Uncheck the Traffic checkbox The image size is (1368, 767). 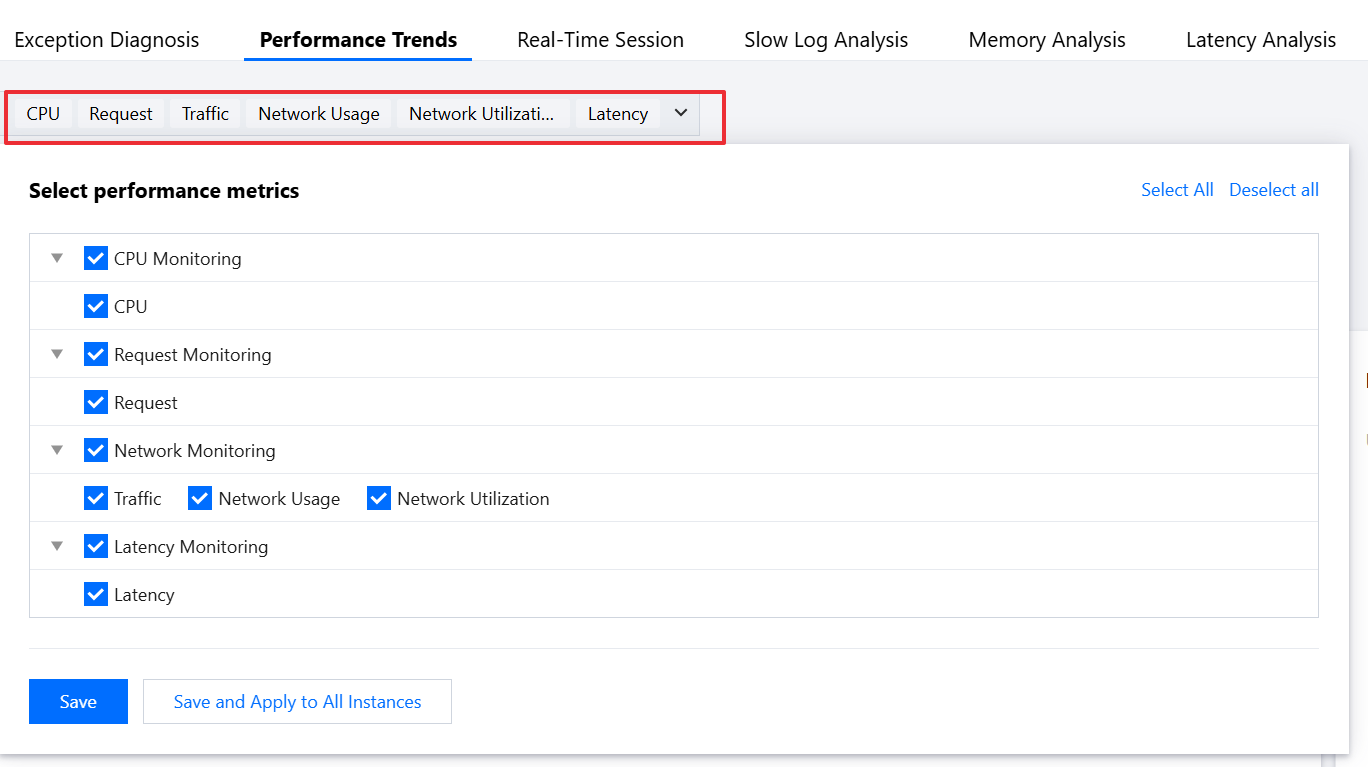pyautogui.click(x=96, y=498)
